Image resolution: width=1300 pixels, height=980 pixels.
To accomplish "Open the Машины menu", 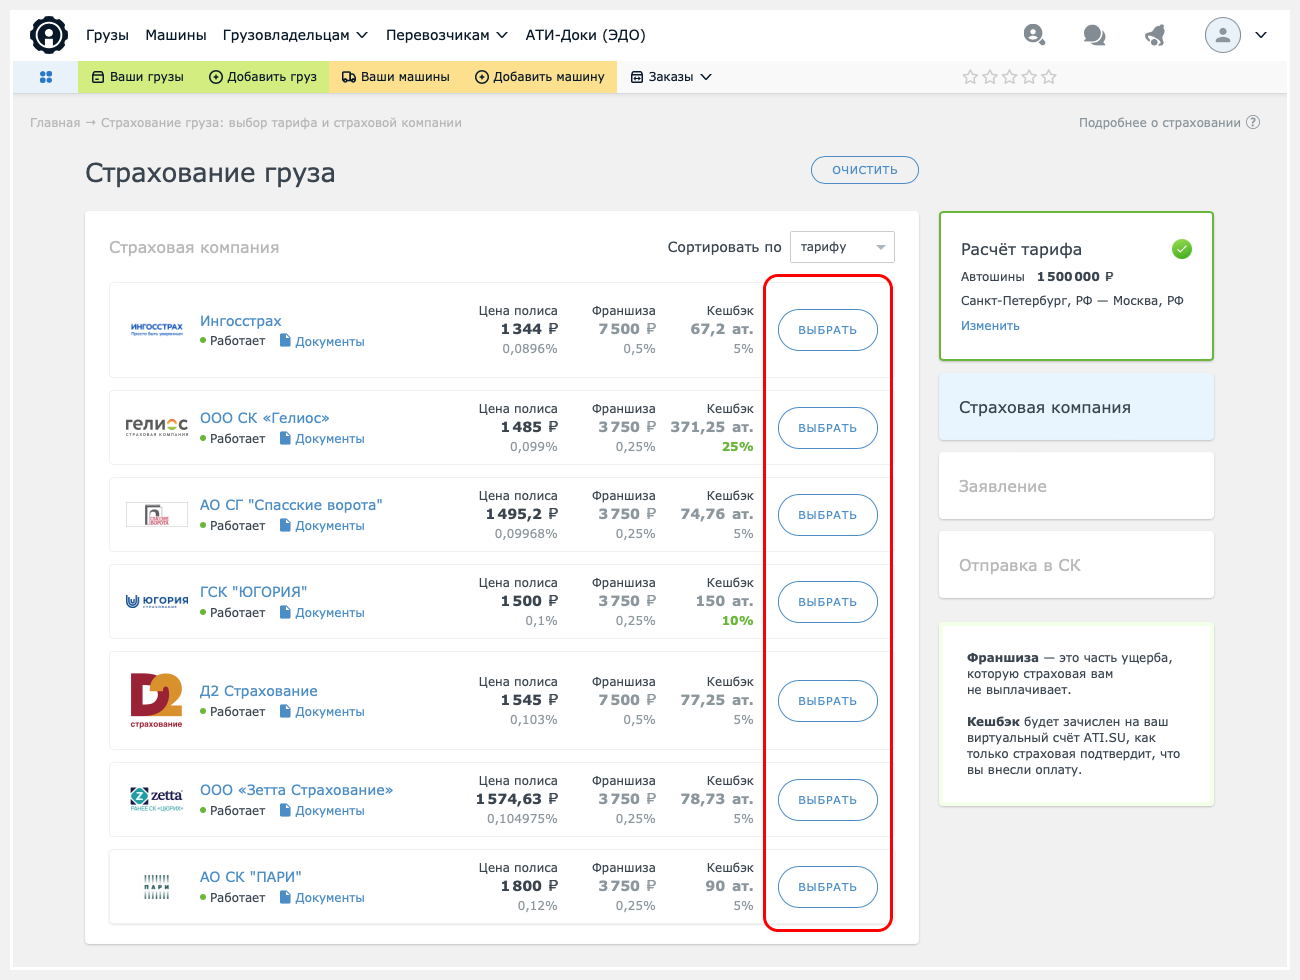I will 176,35.
